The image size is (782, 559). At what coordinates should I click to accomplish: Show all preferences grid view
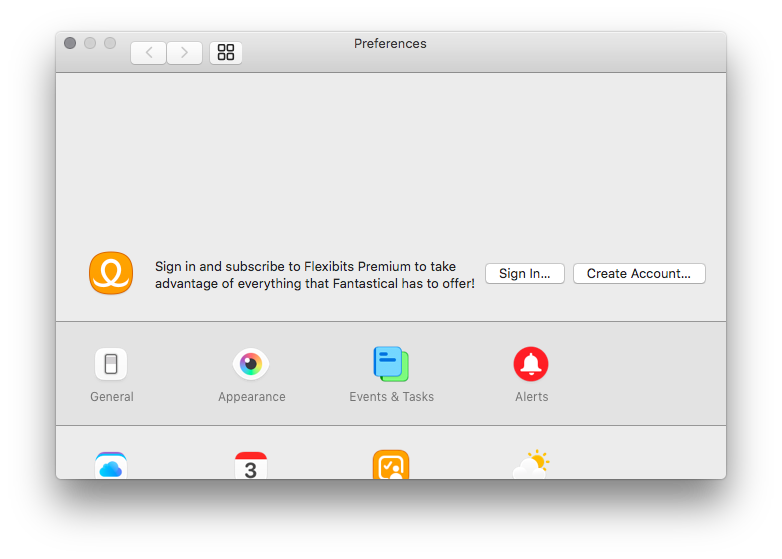coord(226,52)
